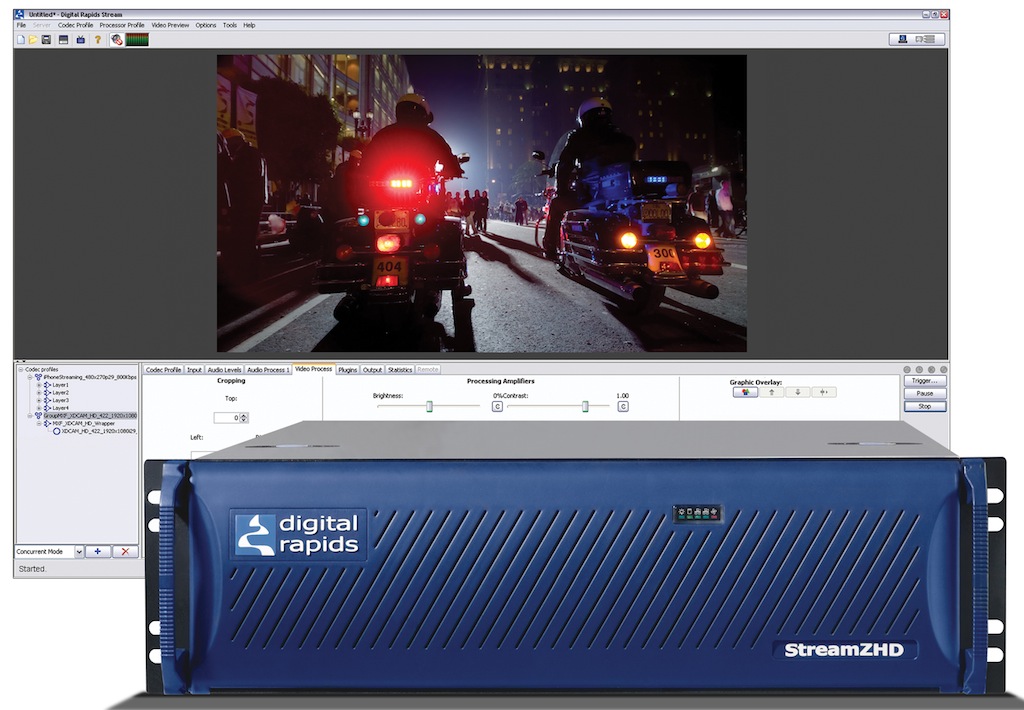
Task: Delete codec profile with red X button
Action: [125, 551]
